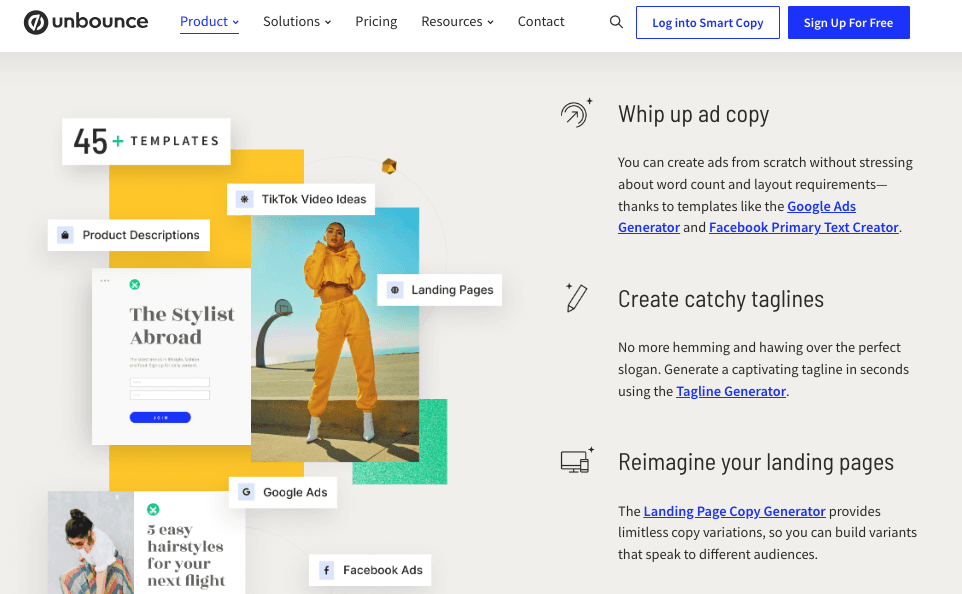Viewport: 962px width, 594px height.
Task: Expand the Product menu chevron
Action: point(236,23)
